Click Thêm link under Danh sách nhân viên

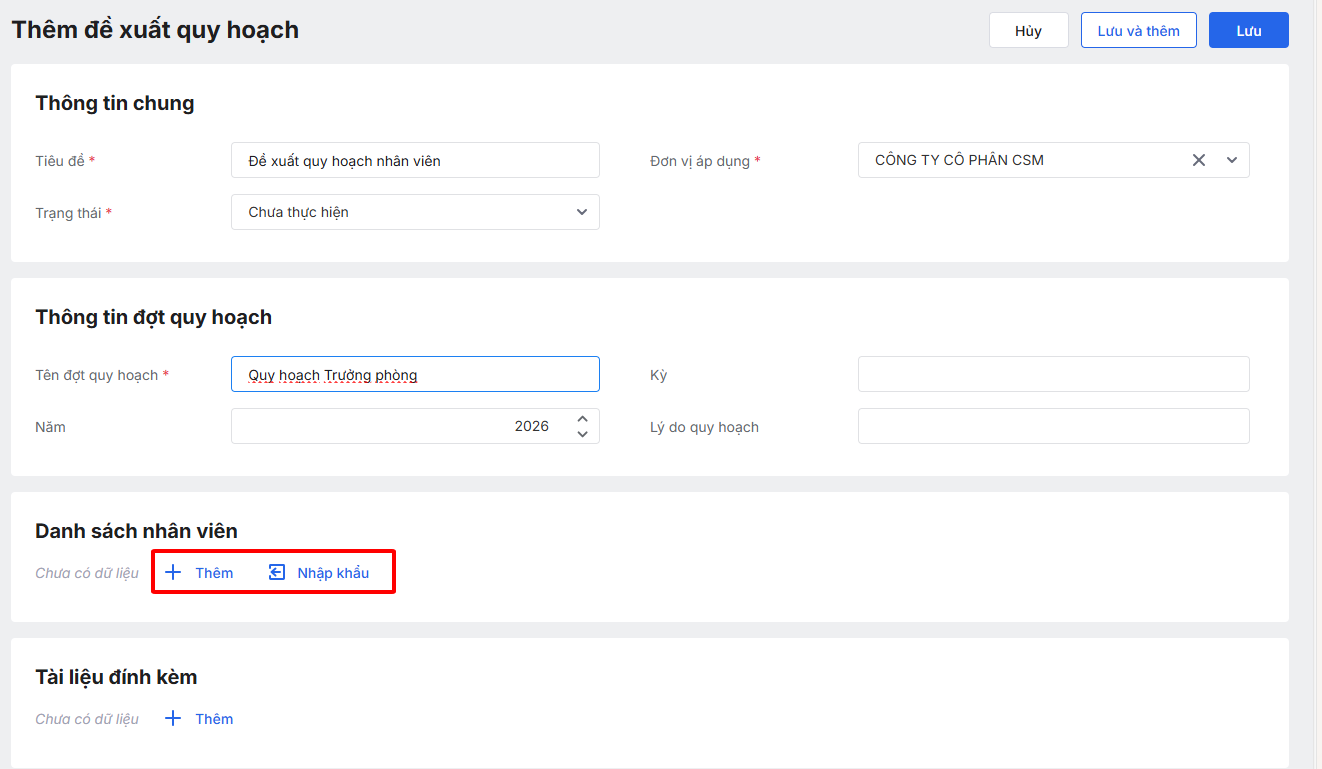[214, 573]
